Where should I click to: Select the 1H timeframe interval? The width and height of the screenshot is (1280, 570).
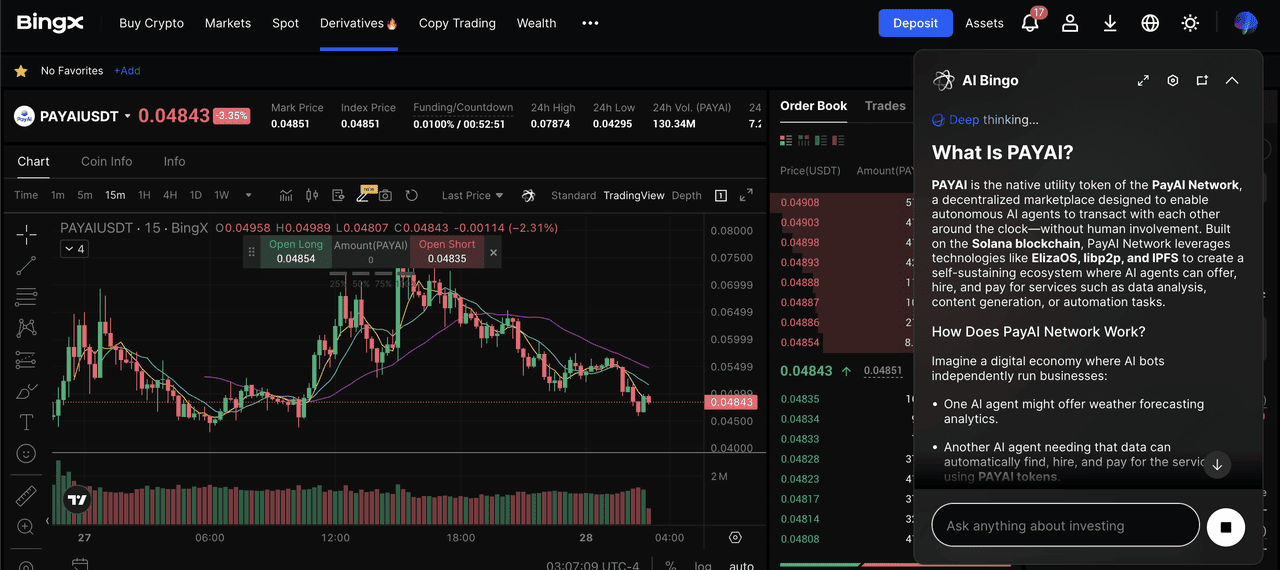pos(144,195)
